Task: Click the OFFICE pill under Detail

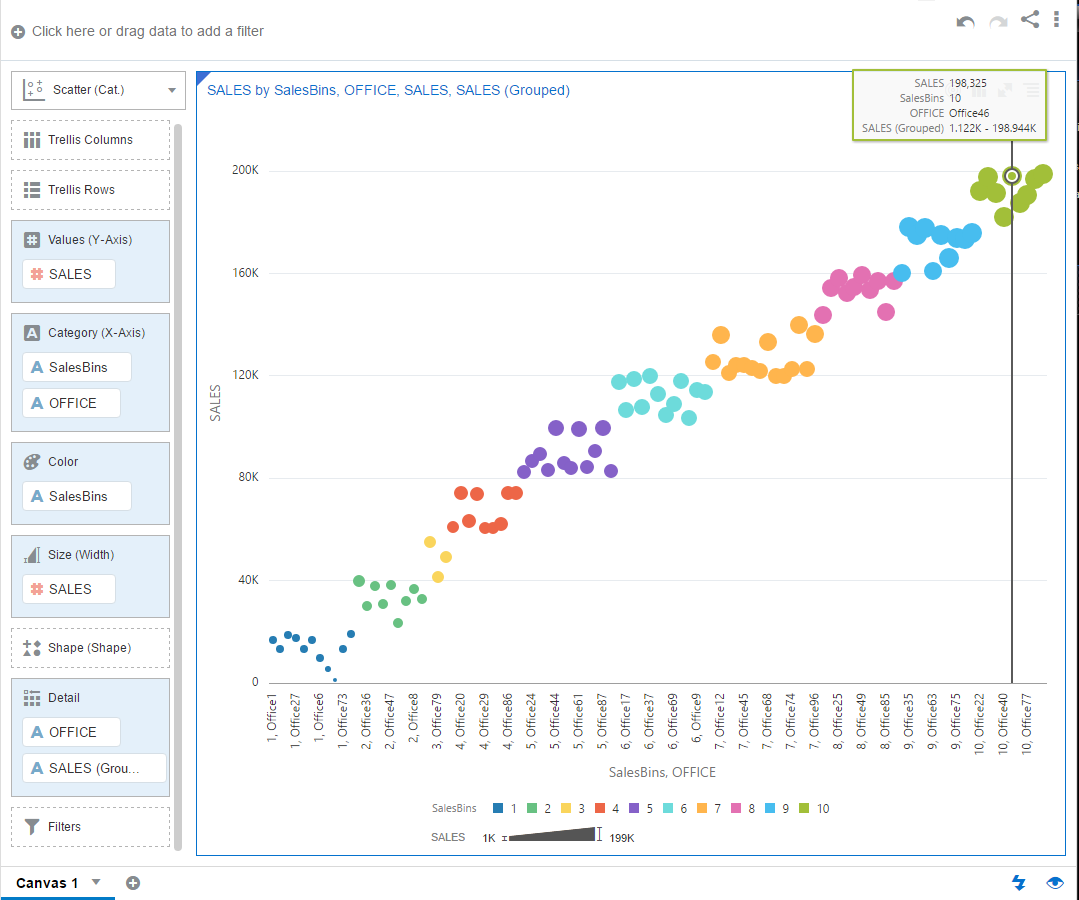Action: point(72,732)
